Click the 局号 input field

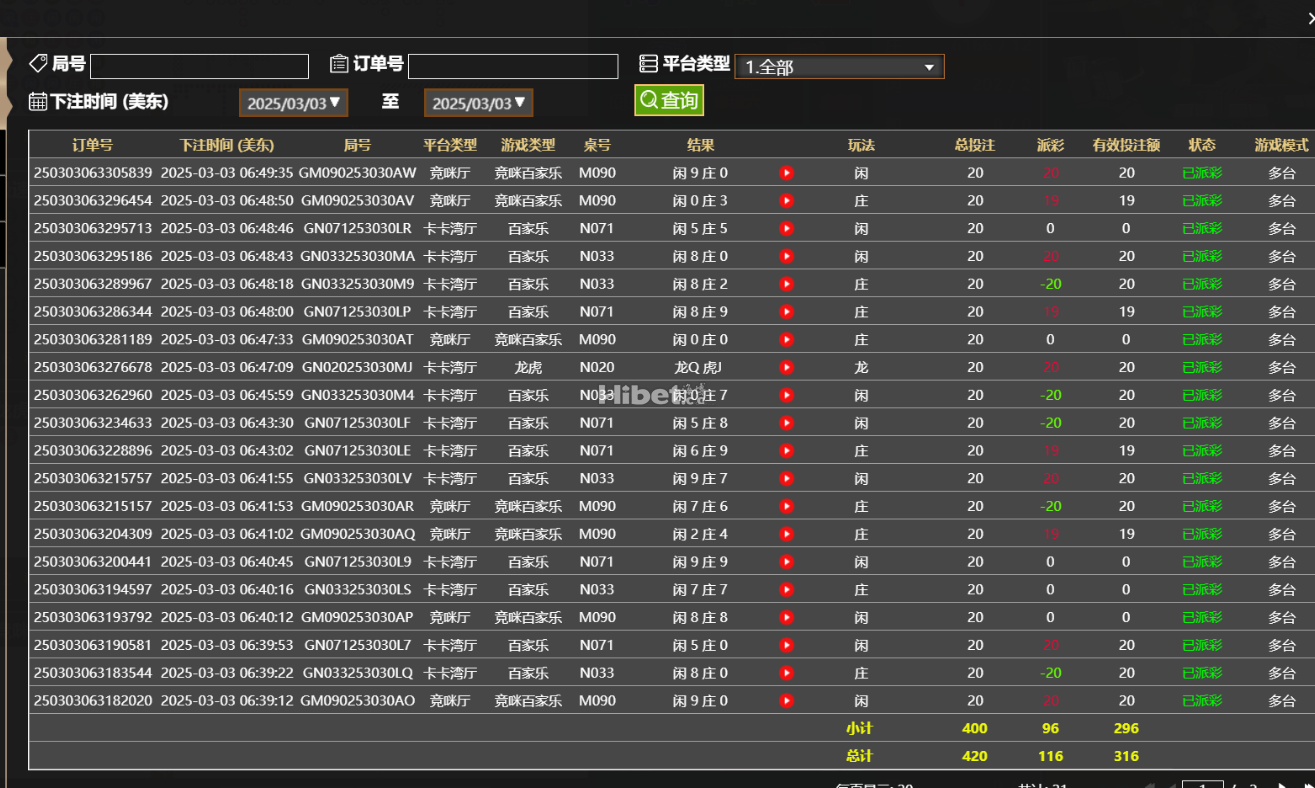coord(199,66)
